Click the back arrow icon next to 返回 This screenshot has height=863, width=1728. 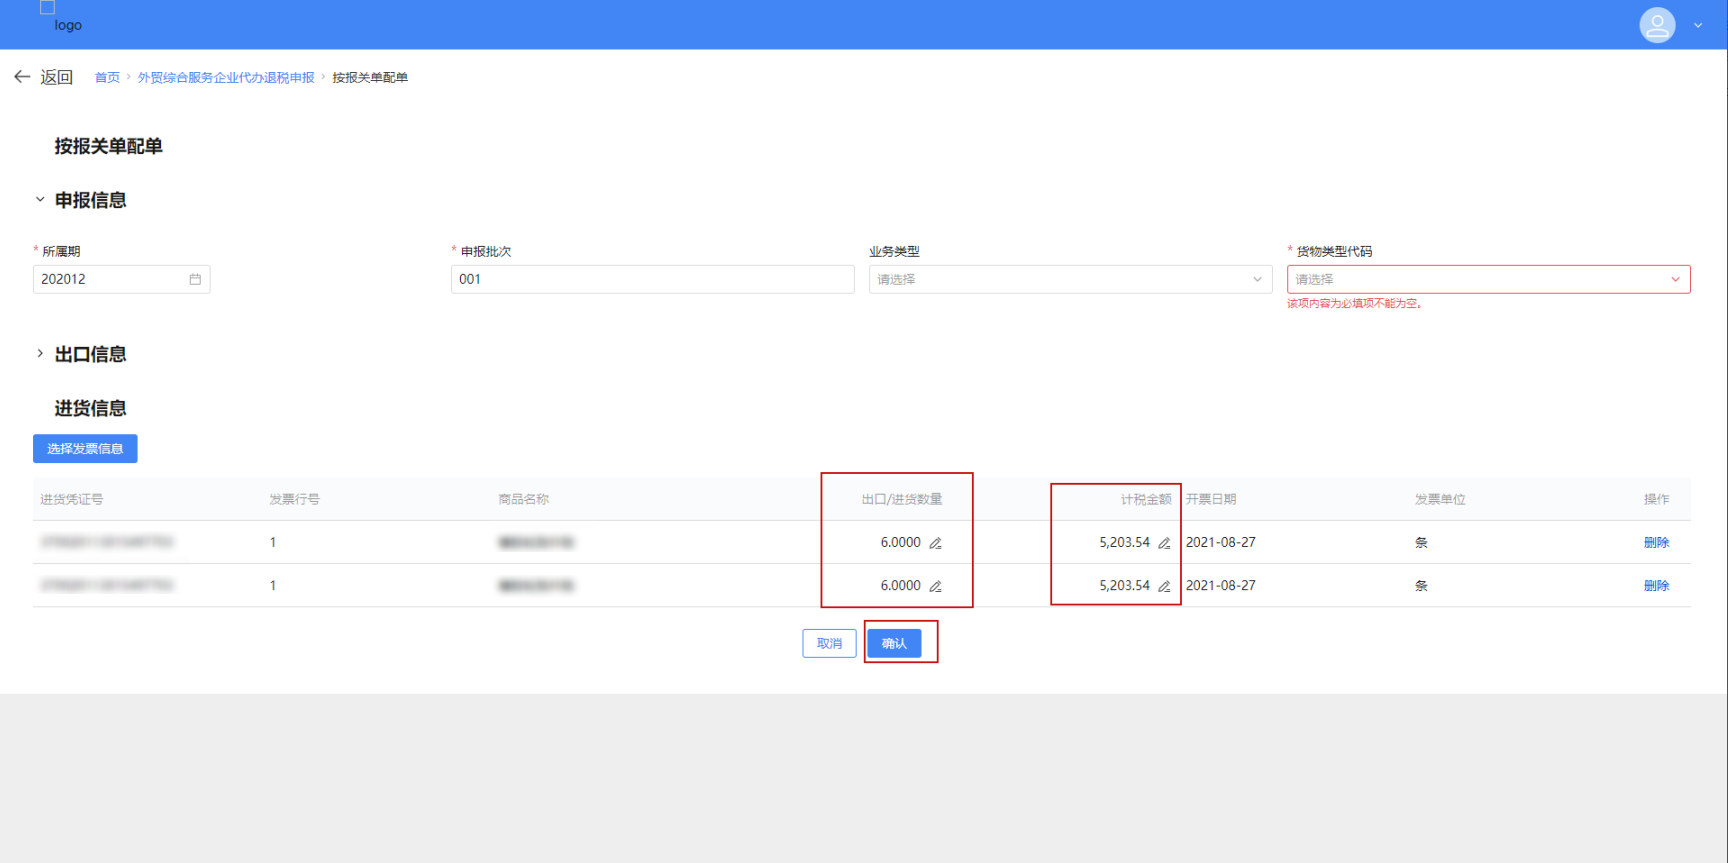point(22,77)
